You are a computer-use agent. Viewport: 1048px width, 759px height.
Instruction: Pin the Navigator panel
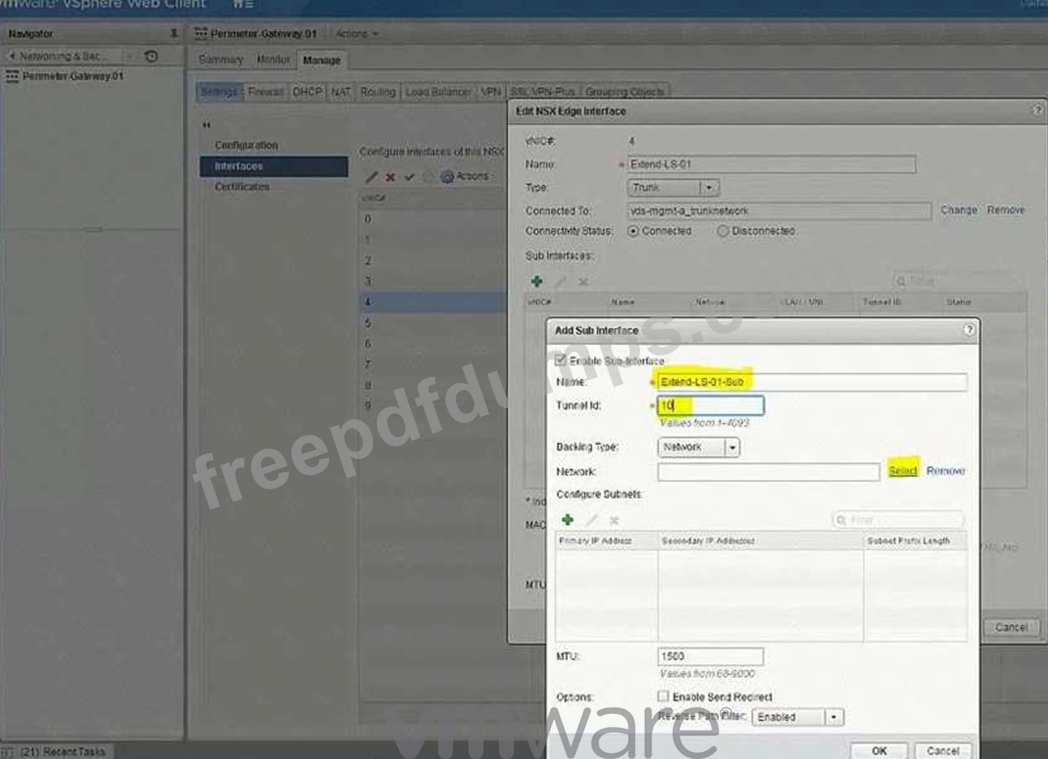click(x=174, y=33)
